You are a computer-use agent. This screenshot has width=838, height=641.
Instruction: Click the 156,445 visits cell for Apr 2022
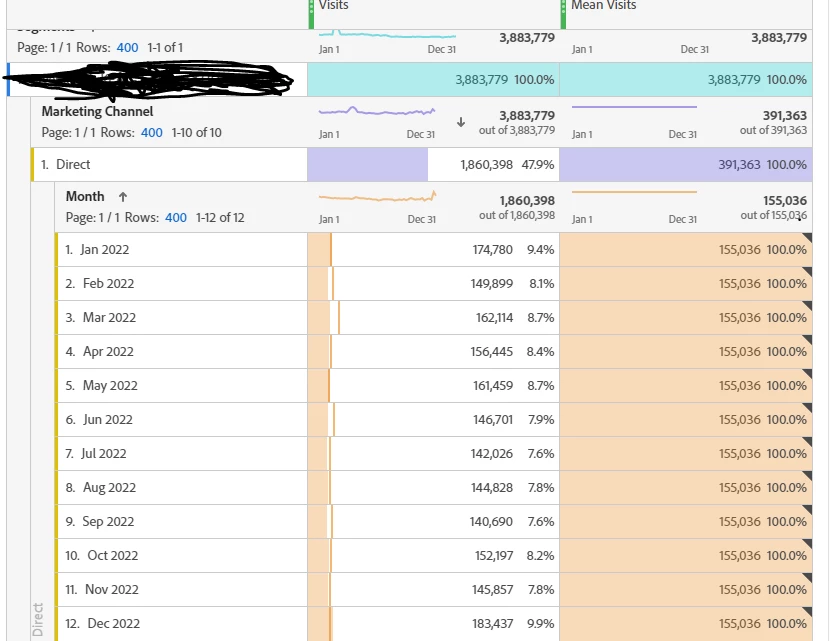click(433, 351)
